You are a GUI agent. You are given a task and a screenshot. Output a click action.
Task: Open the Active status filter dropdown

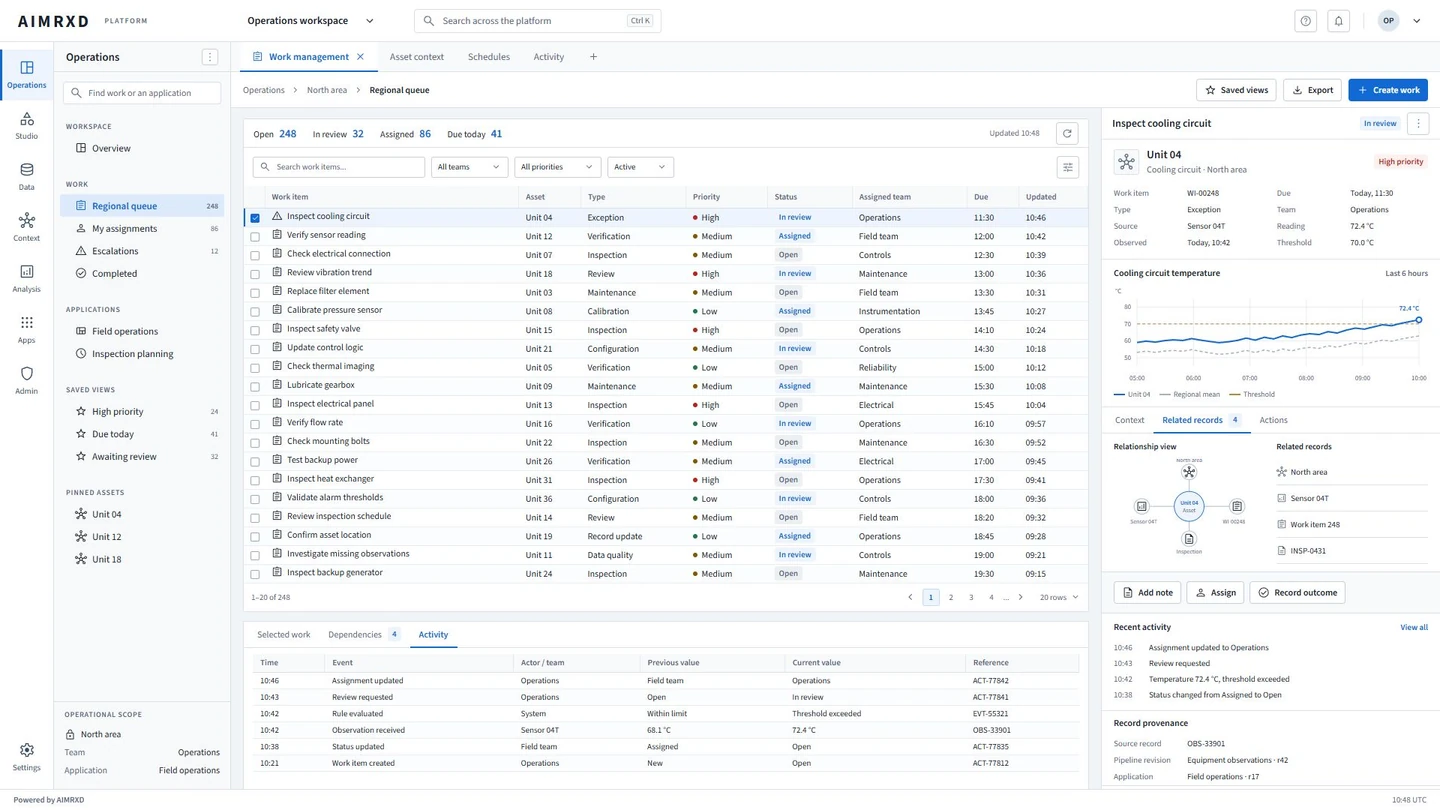[640, 167]
